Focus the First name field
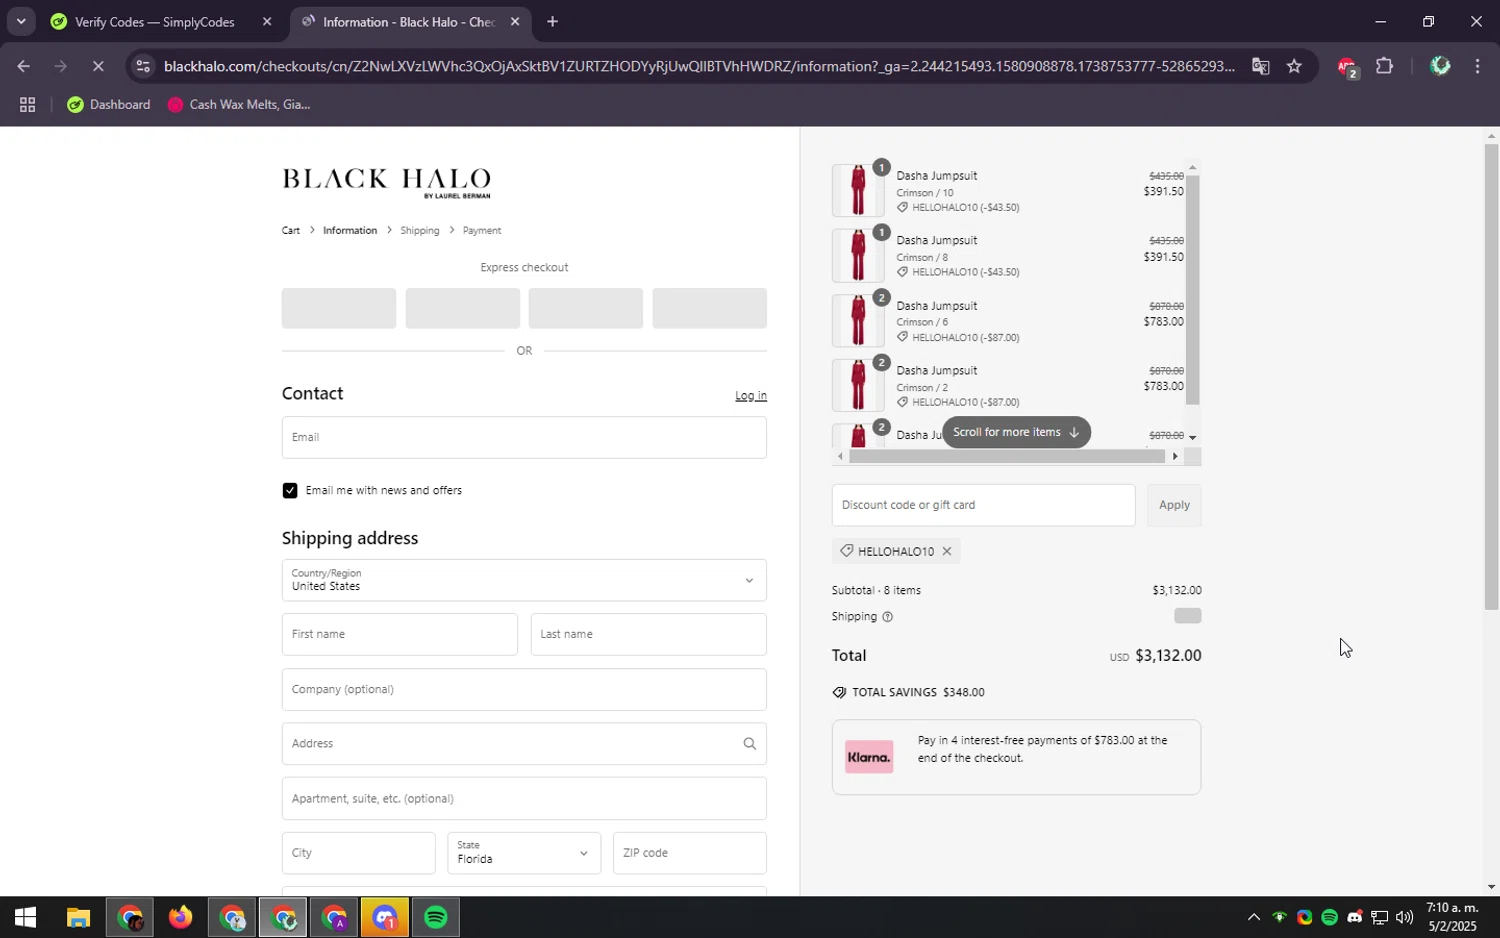 (400, 634)
